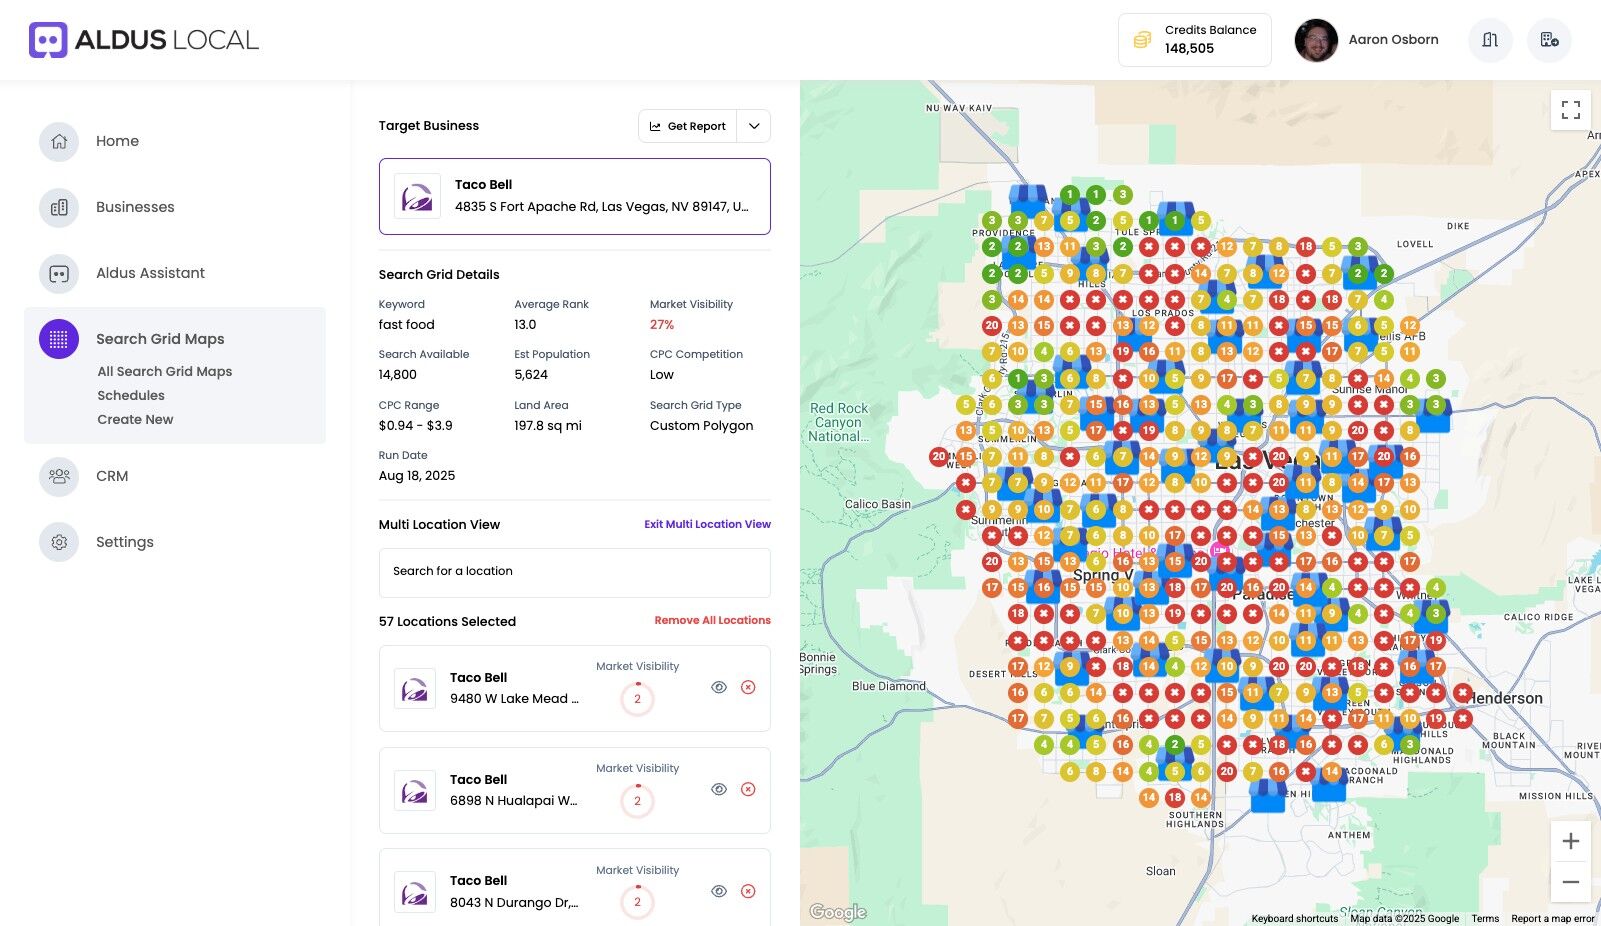Toggle visibility of 8043 N Durango Dr location
Image resolution: width=1601 pixels, height=926 pixels.
click(x=719, y=891)
